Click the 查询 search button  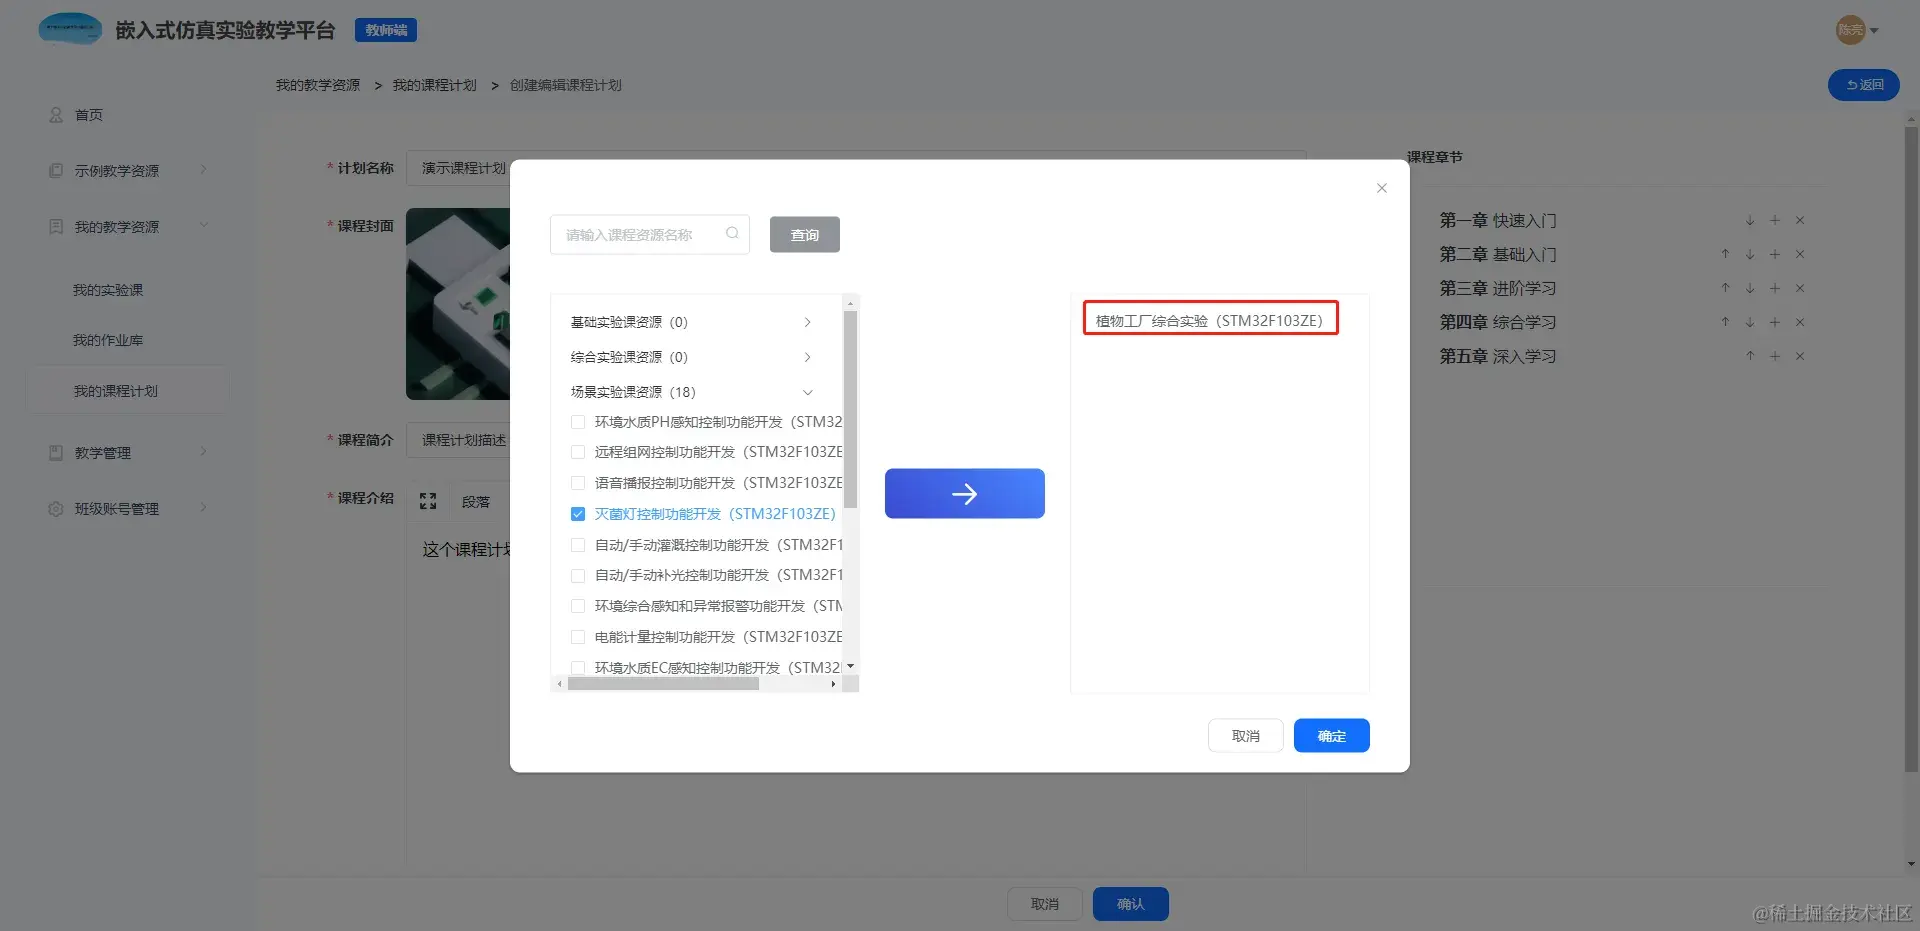[x=805, y=235]
